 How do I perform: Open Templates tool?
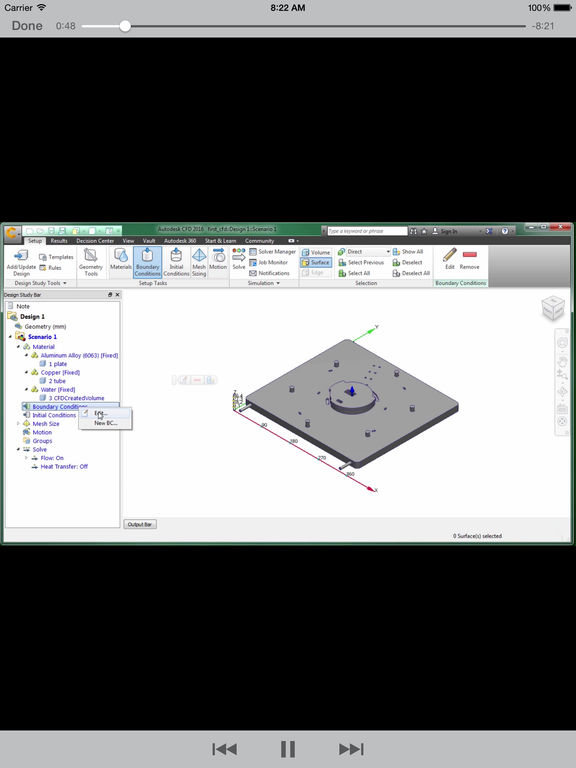coord(56,257)
